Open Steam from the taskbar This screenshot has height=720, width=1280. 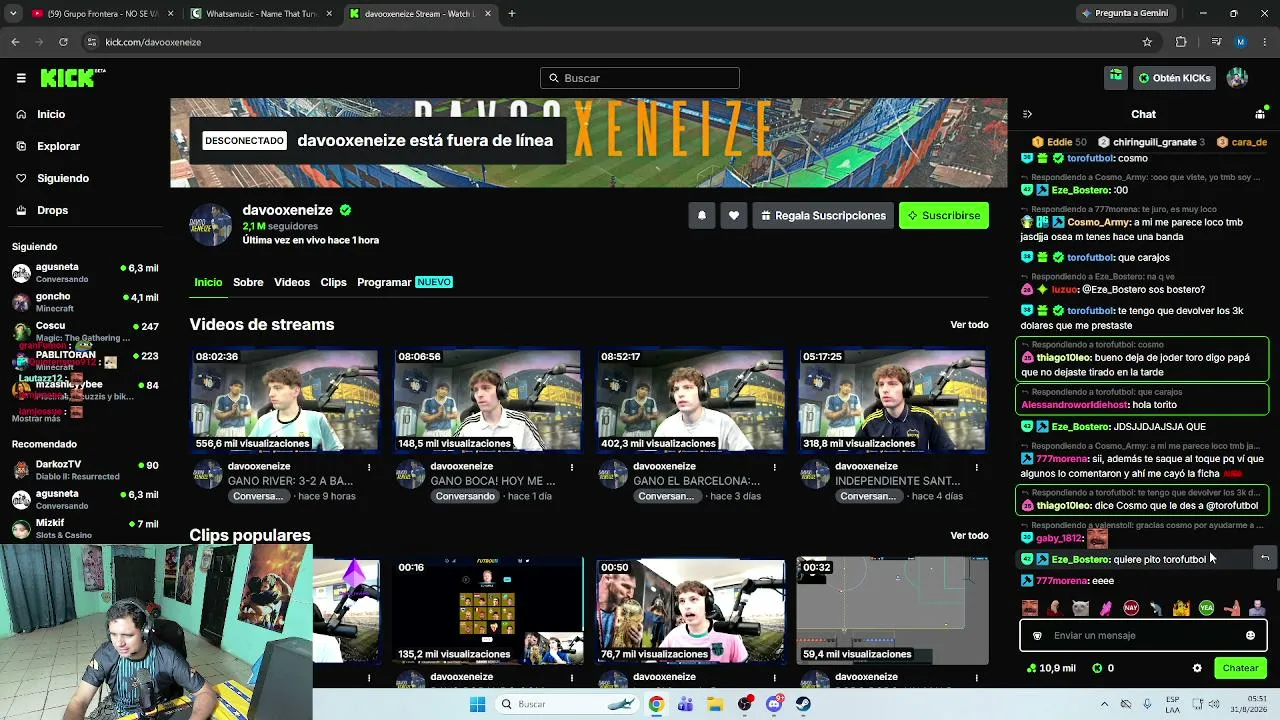803,704
